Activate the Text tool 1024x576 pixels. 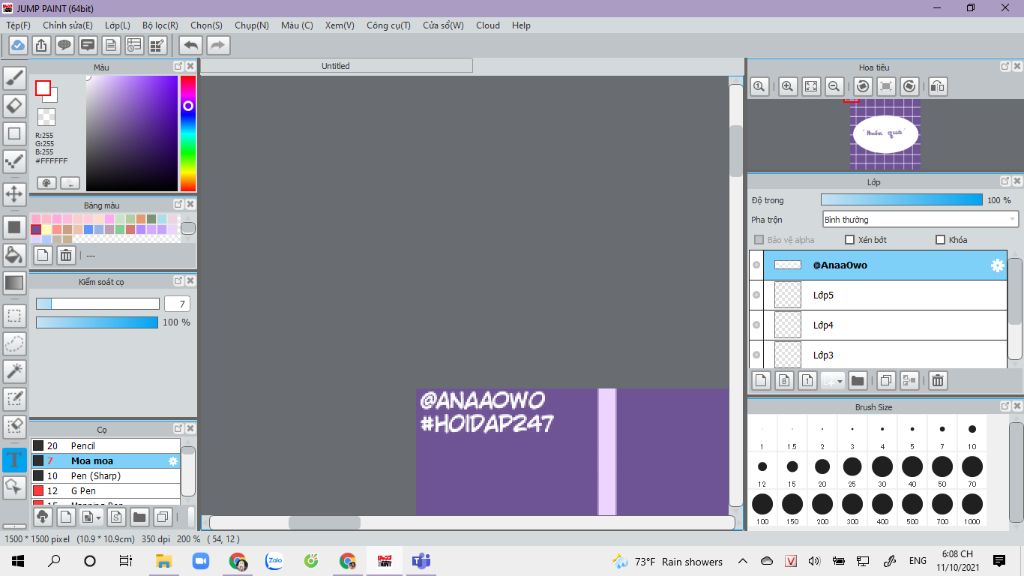coord(14,459)
